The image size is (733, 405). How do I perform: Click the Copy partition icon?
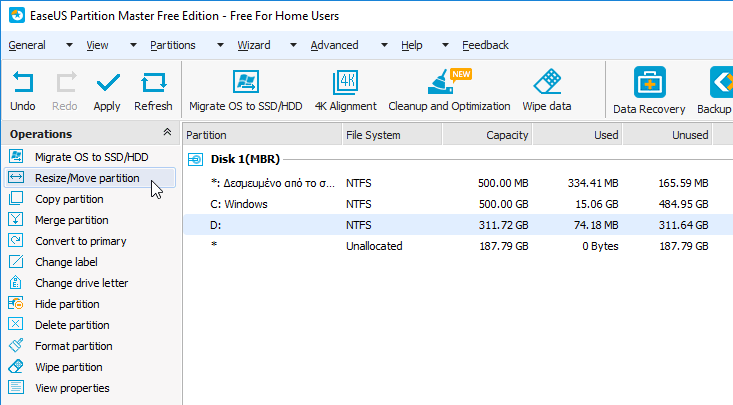click(x=16, y=199)
